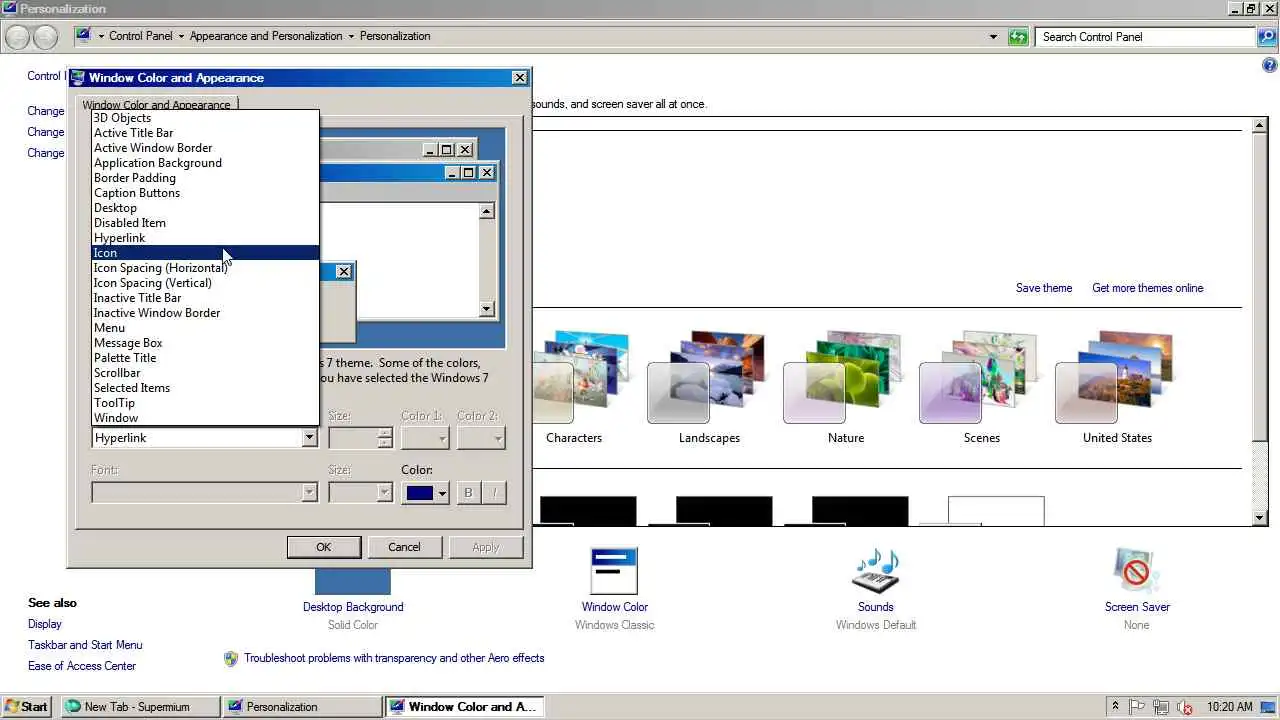Viewport: 1280px width, 720px height.
Task: Click the volume tray icon
Action: click(1185, 706)
